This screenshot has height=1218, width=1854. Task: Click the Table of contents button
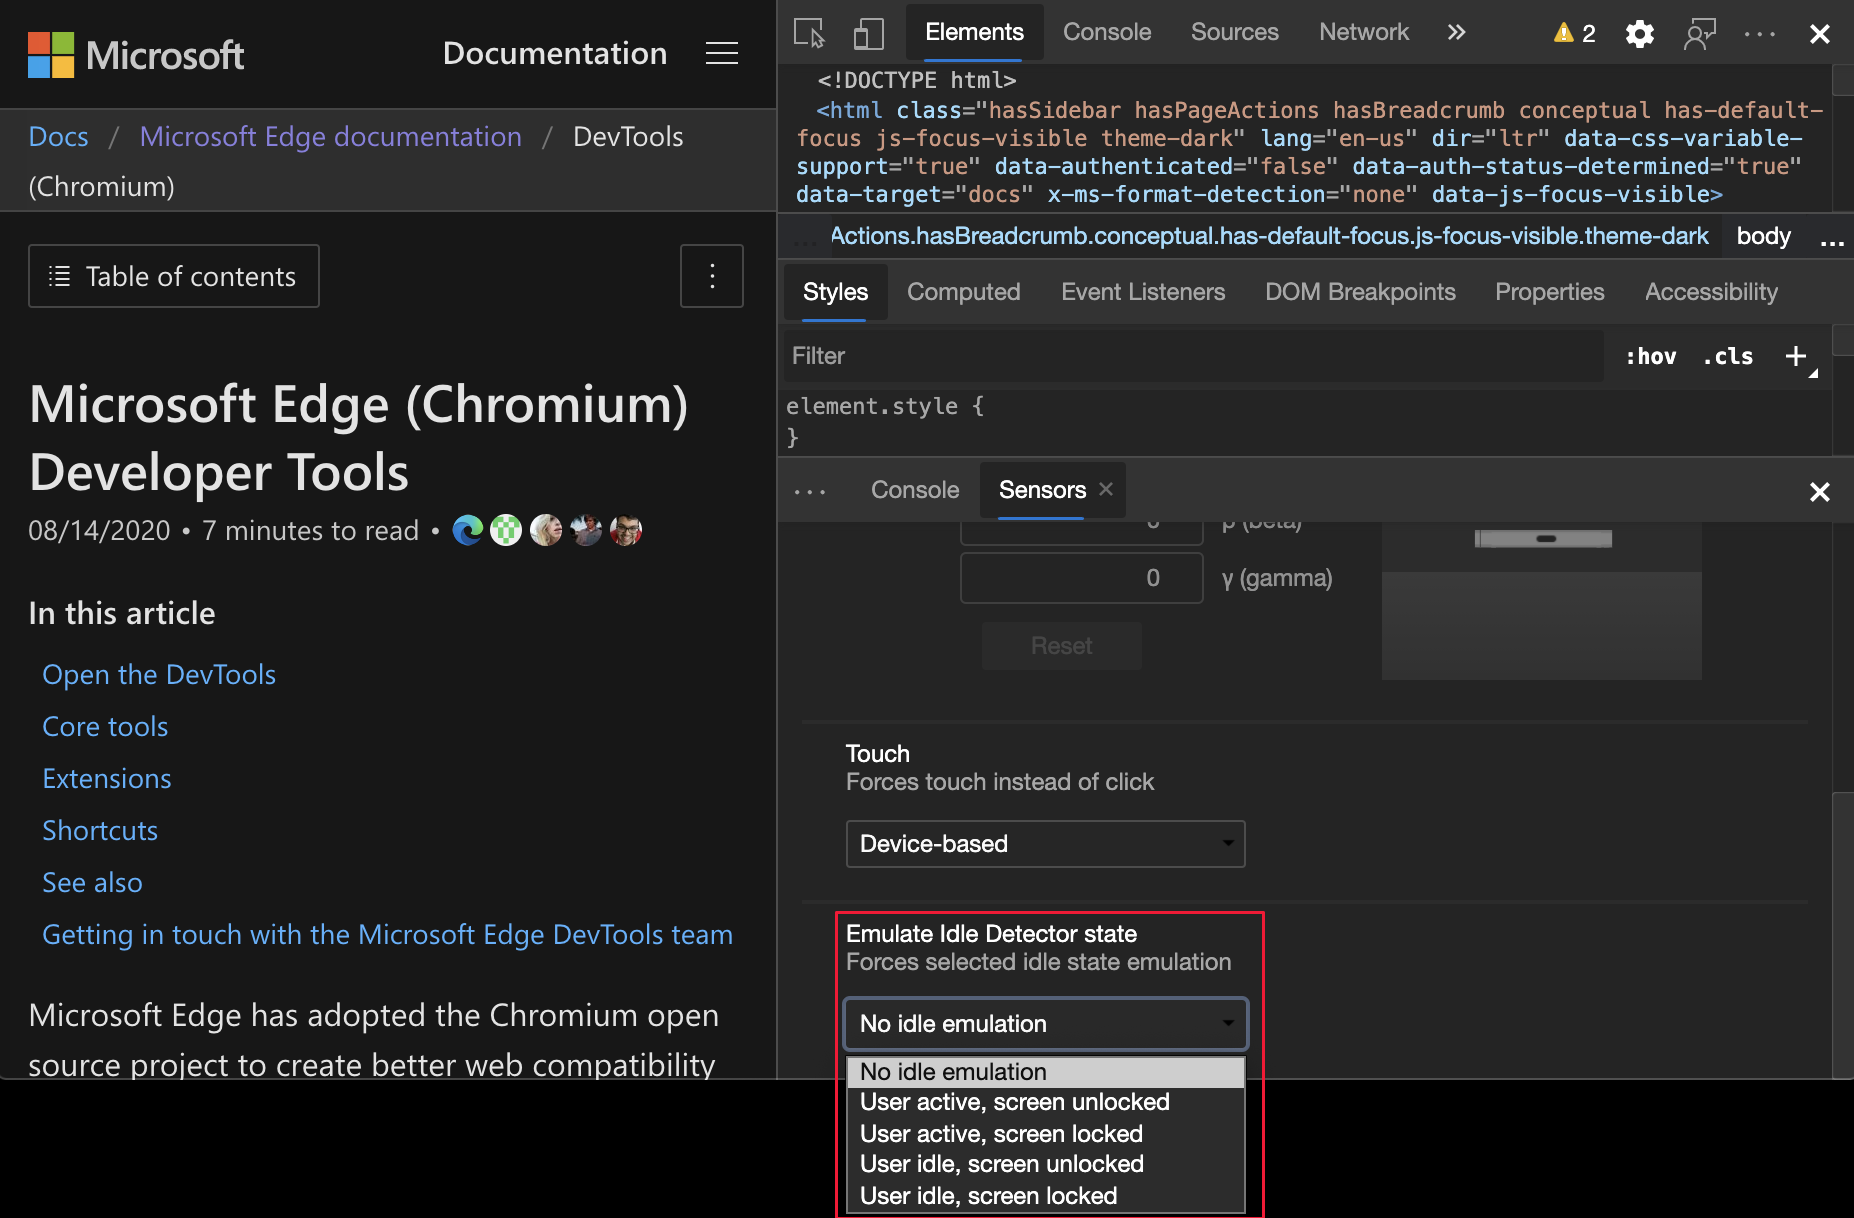pos(174,276)
